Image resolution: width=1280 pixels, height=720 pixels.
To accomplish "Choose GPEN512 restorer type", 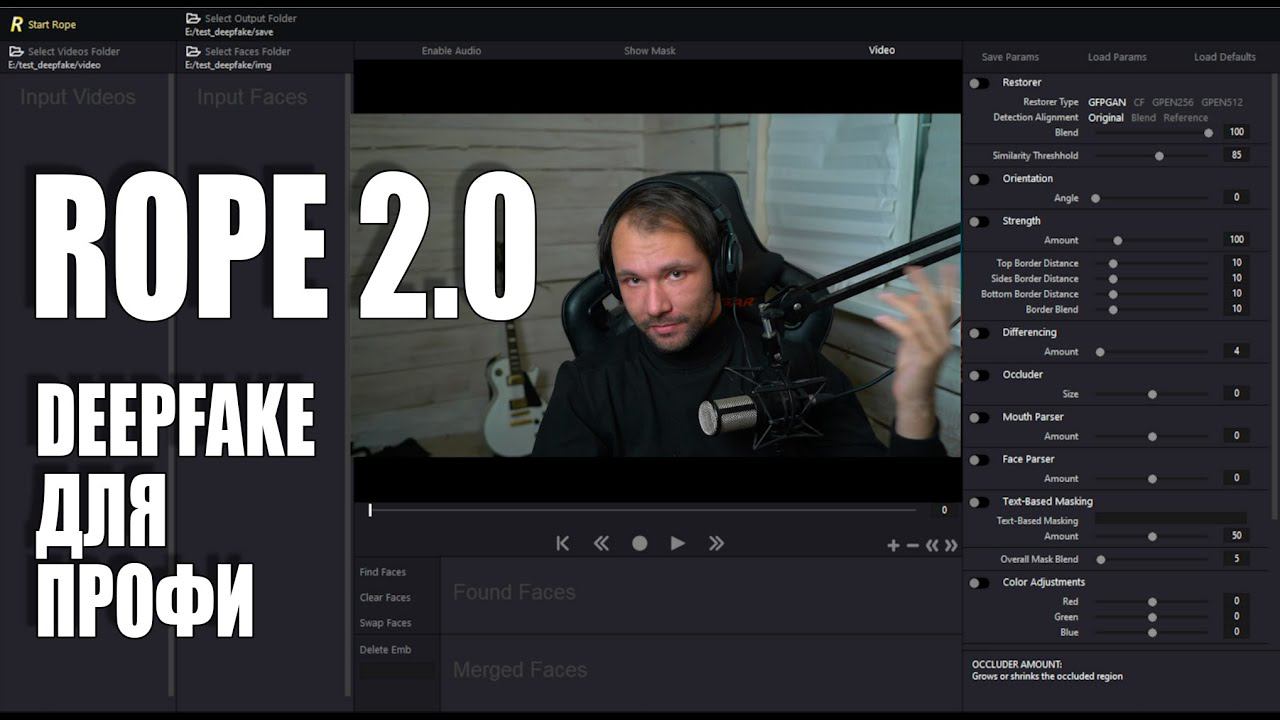I will coord(1222,102).
